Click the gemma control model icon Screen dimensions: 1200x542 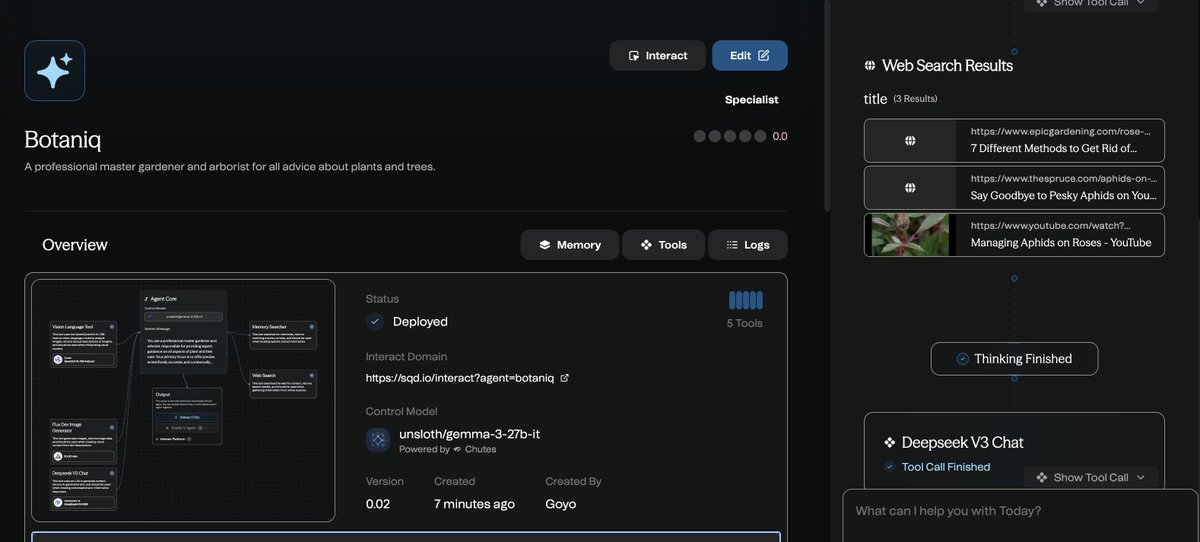[x=378, y=440]
